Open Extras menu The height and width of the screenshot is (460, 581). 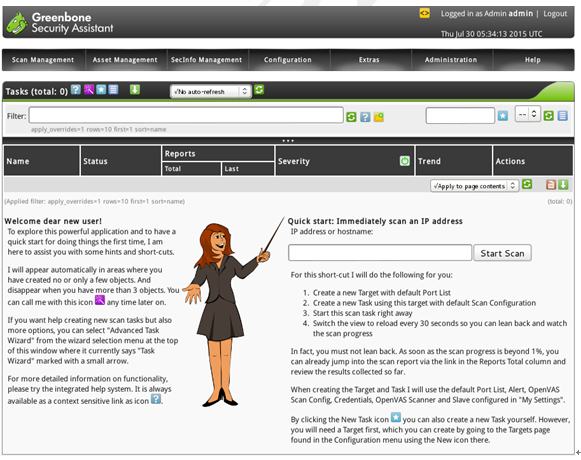[x=369, y=60]
